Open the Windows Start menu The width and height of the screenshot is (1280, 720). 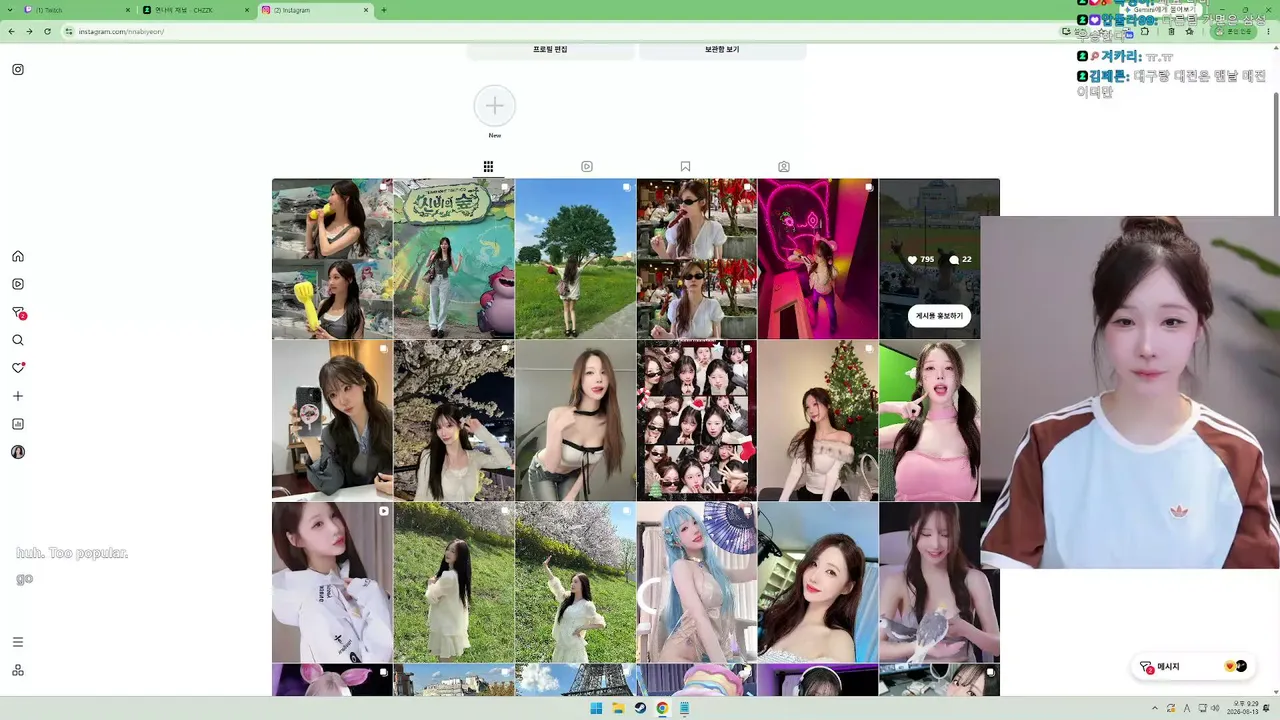pyautogui.click(x=596, y=708)
